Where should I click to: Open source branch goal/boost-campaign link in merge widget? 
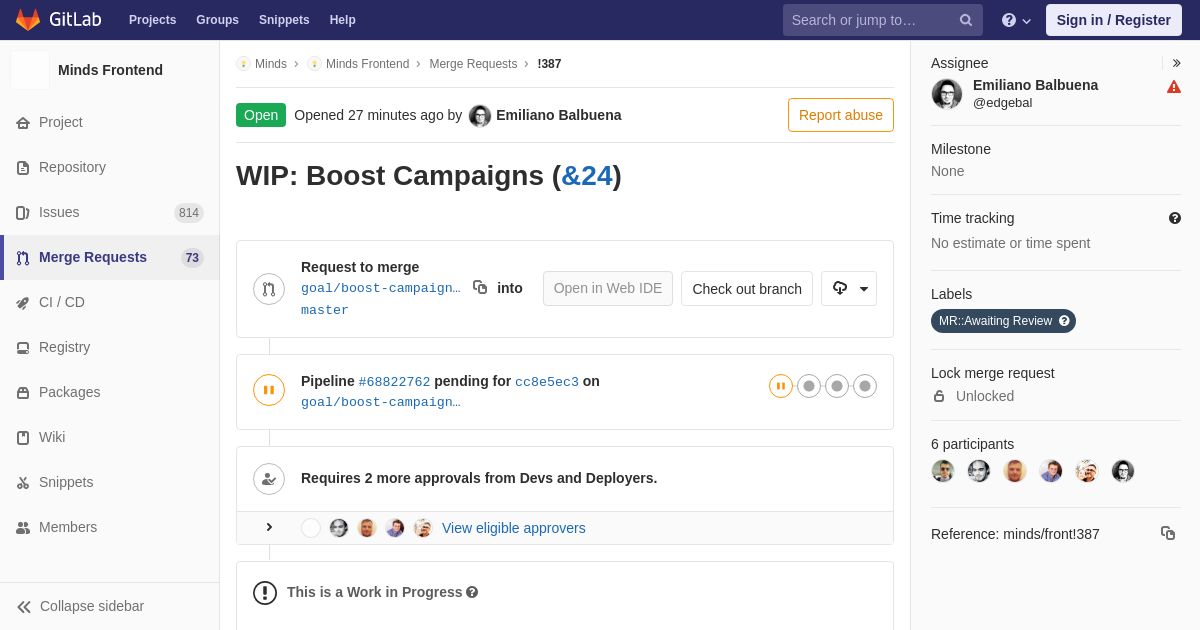(x=381, y=288)
